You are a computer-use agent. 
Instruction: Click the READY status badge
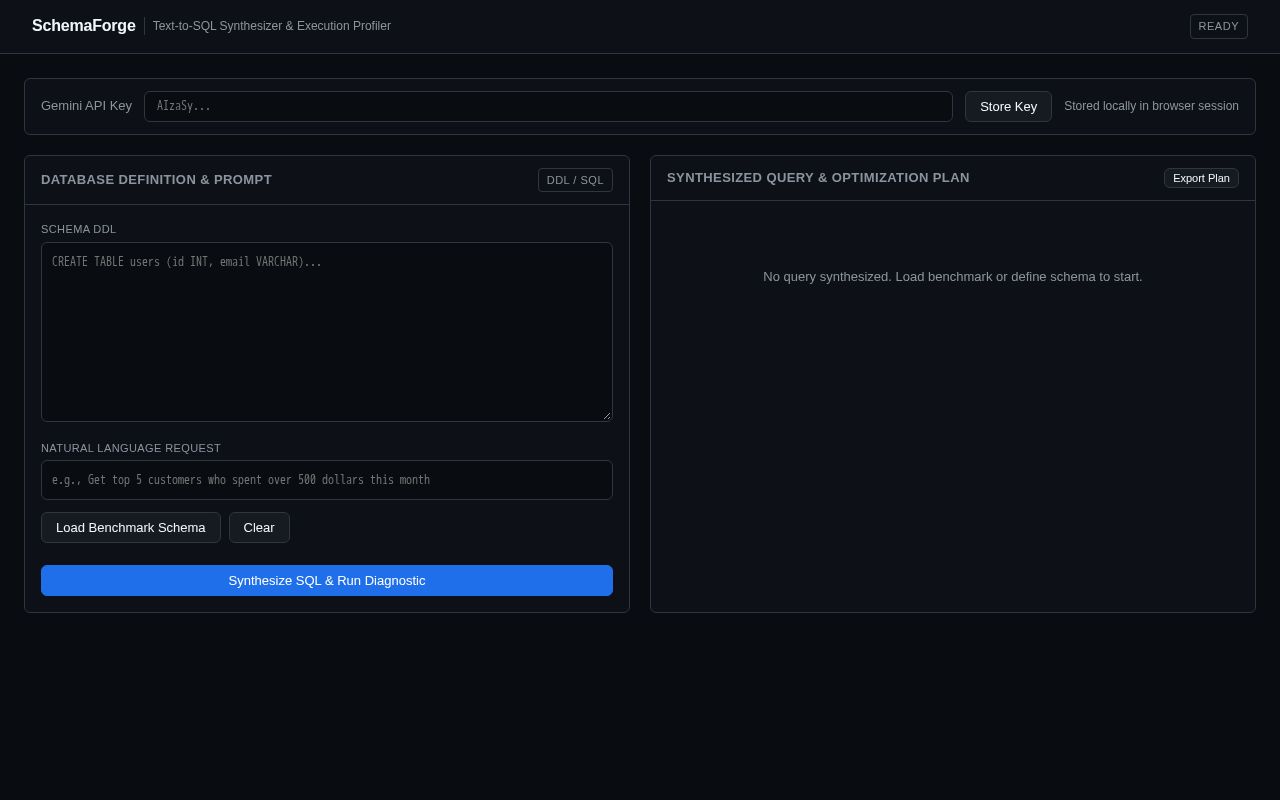click(1218, 26)
